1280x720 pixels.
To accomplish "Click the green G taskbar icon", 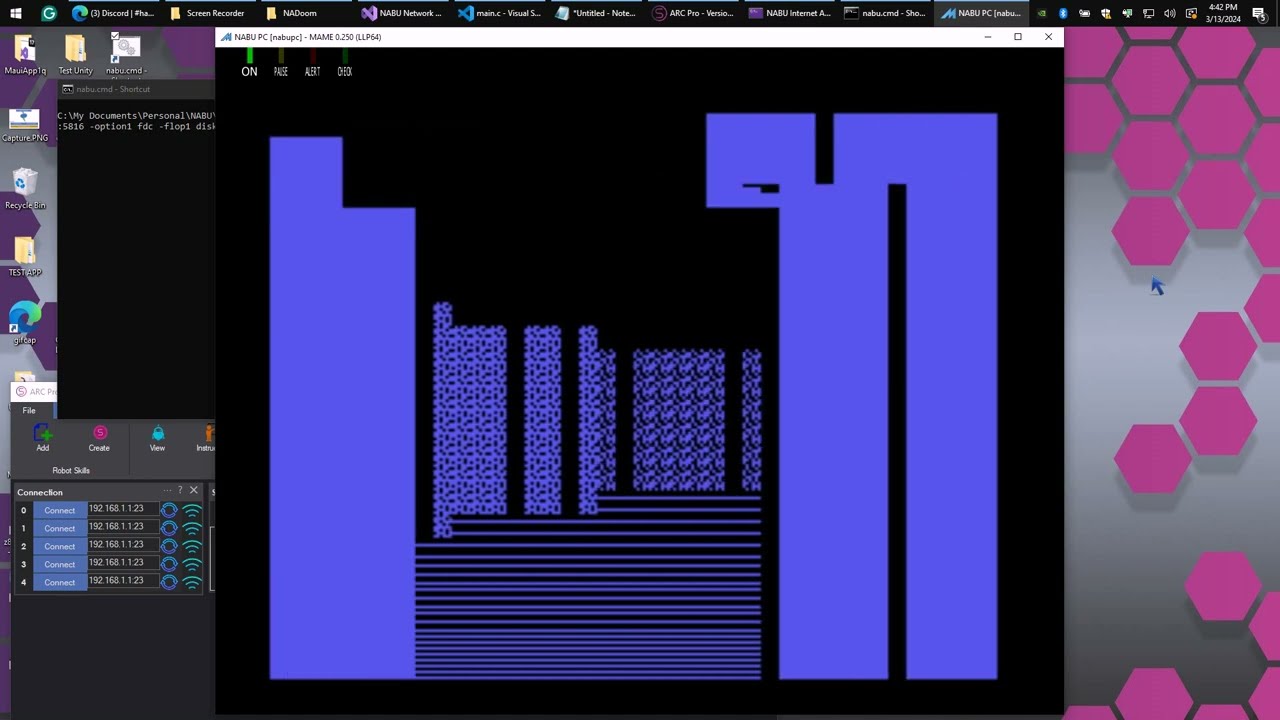I will 49,13.
